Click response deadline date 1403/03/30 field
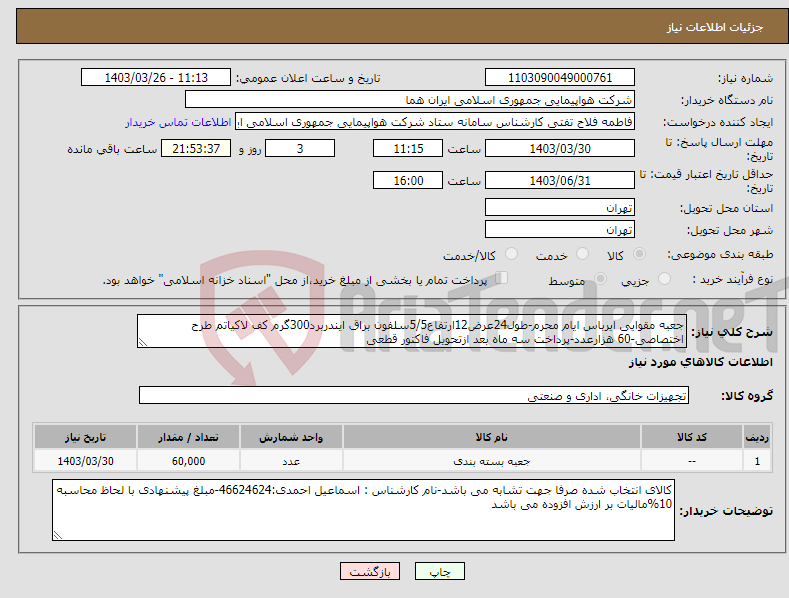 pyautogui.click(x=560, y=148)
